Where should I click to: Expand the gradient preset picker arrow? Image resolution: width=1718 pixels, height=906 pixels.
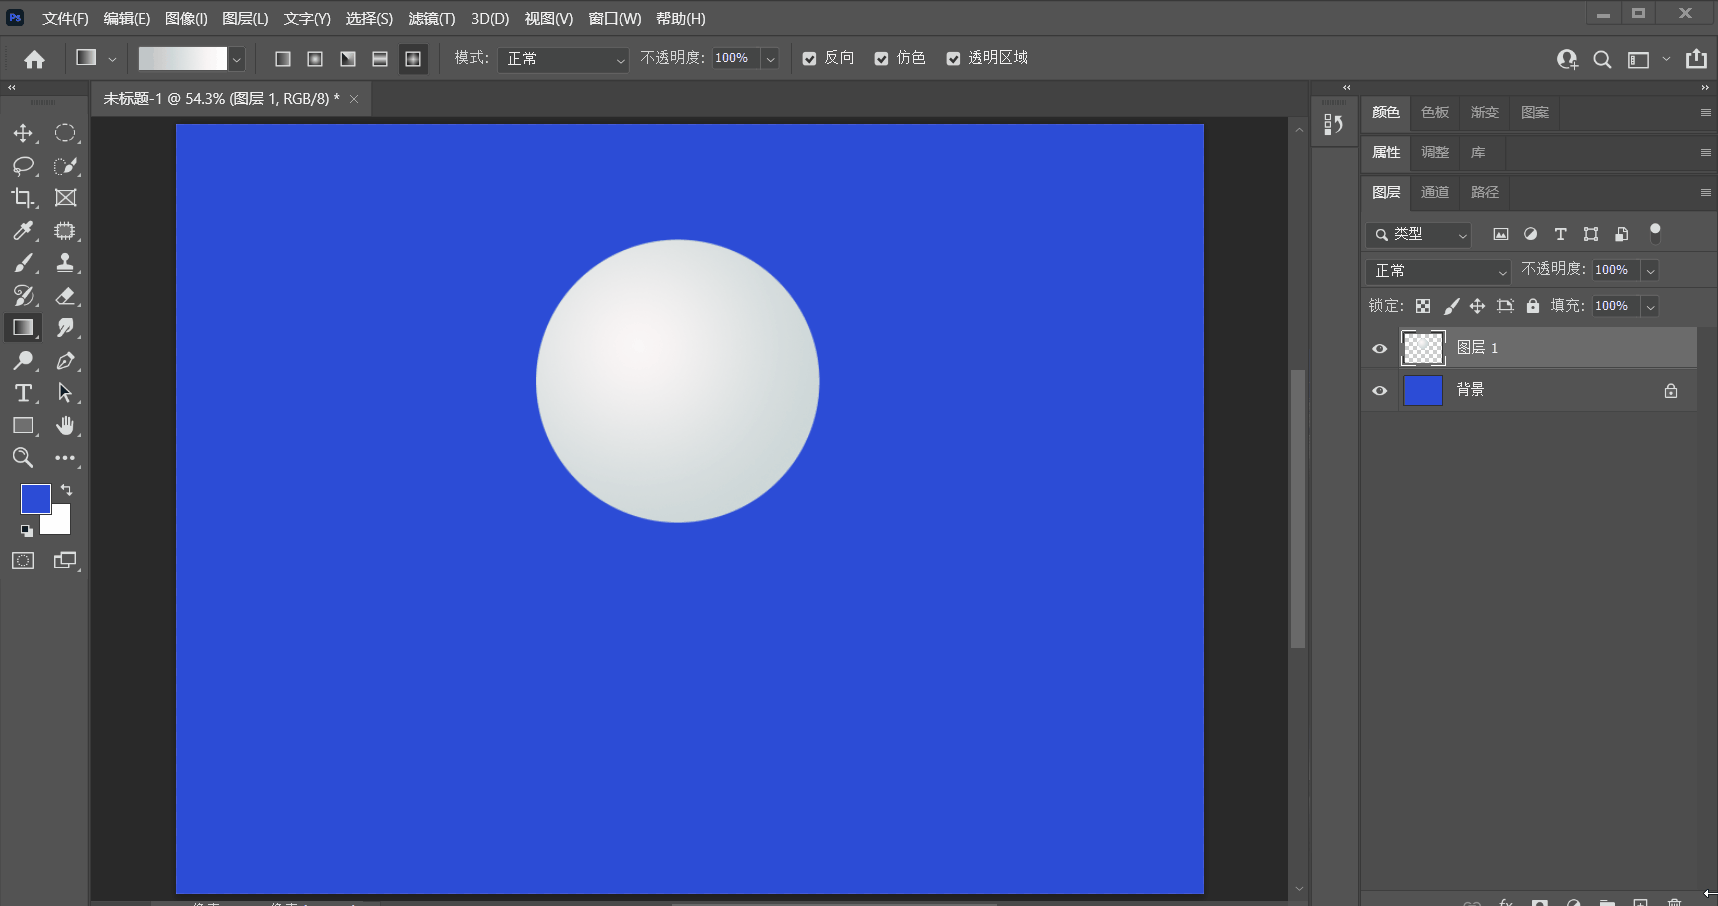(237, 59)
